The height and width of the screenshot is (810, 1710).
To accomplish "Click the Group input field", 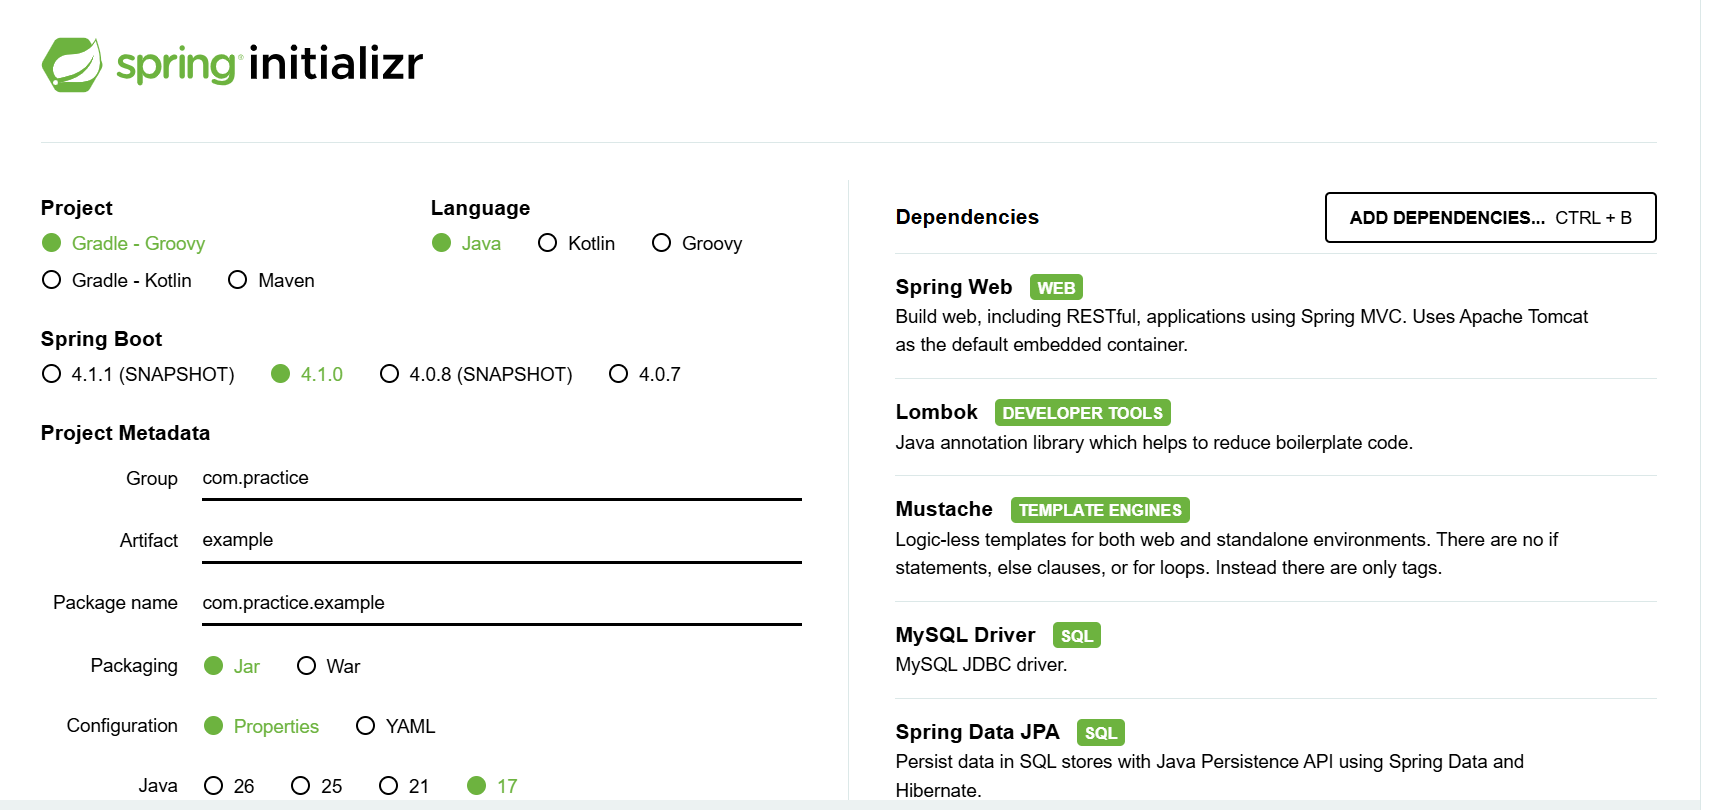I will point(502,479).
